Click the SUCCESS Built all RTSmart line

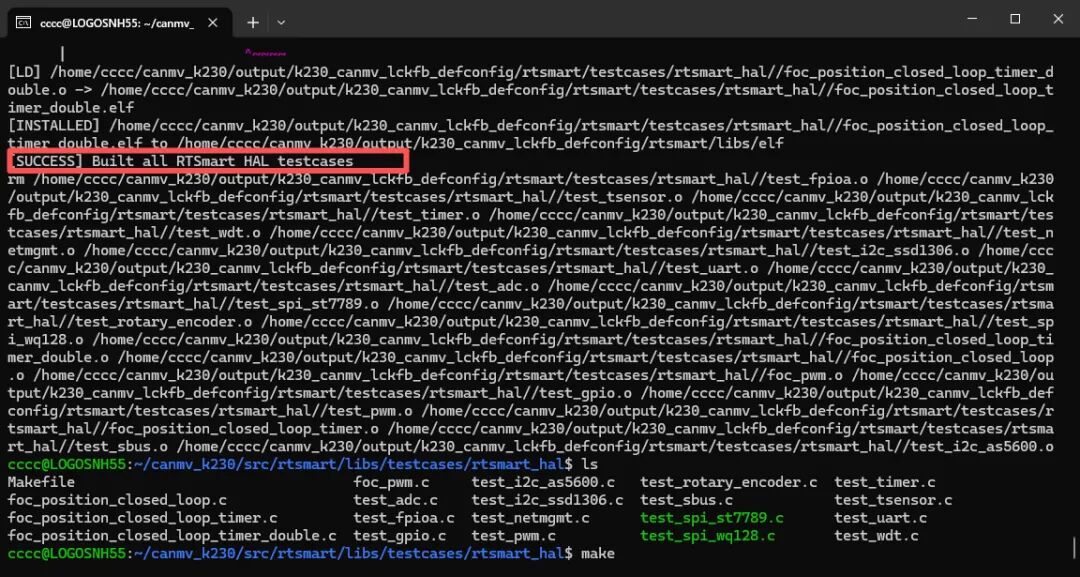click(208, 161)
